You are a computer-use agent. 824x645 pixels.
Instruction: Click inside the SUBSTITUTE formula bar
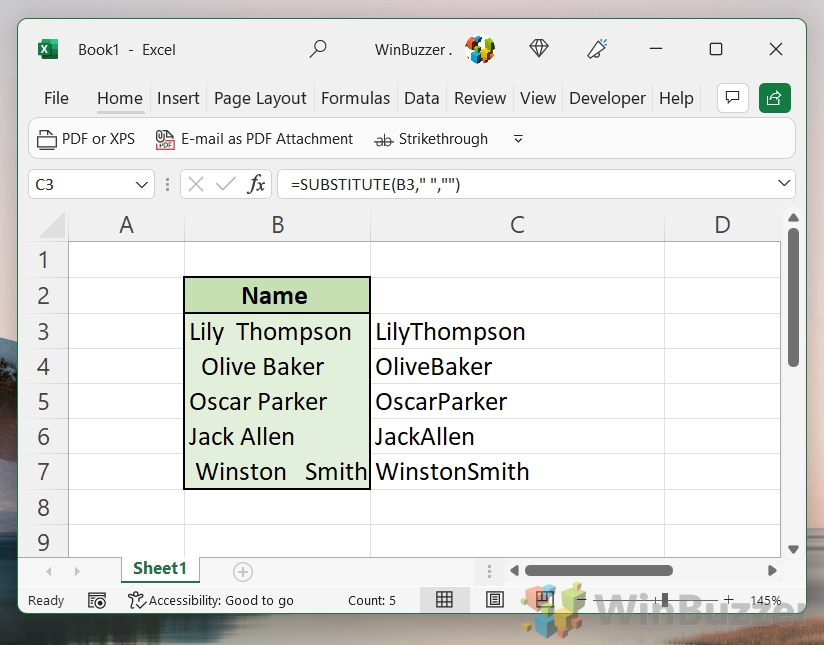[528, 185]
